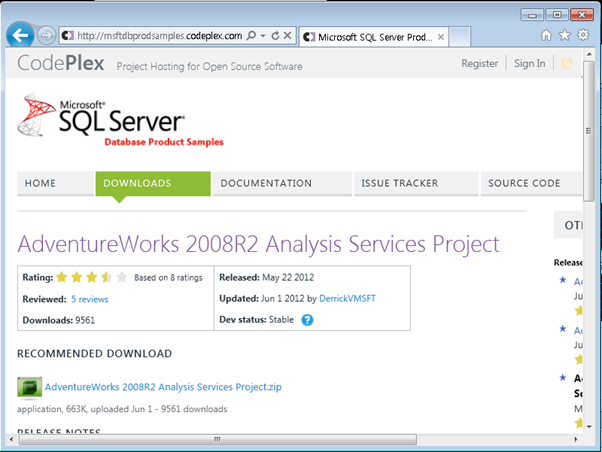The height and width of the screenshot is (452, 602).
Task: Click the horizontal scrollbar thumb
Action: (x=218, y=439)
